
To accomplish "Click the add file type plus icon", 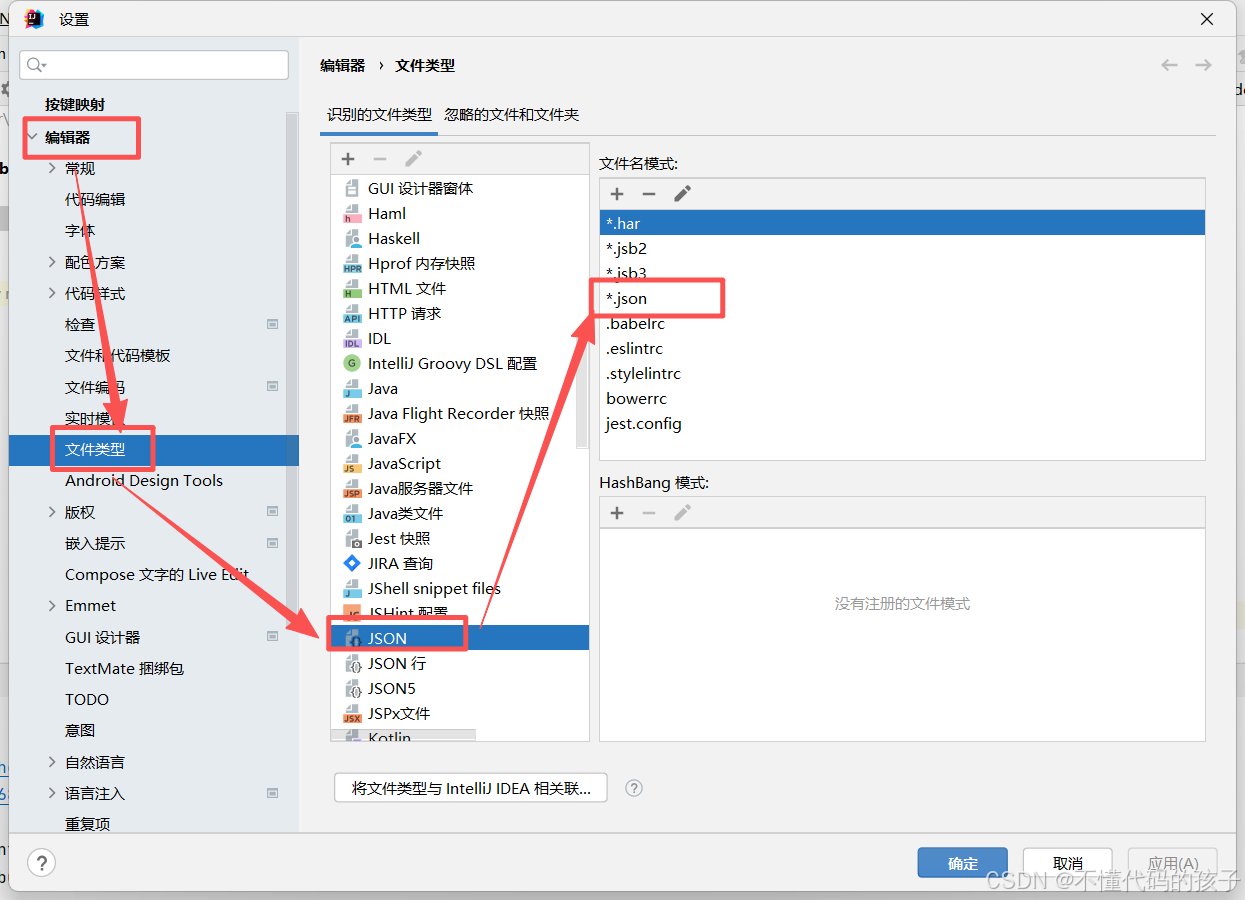I will 348,159.
